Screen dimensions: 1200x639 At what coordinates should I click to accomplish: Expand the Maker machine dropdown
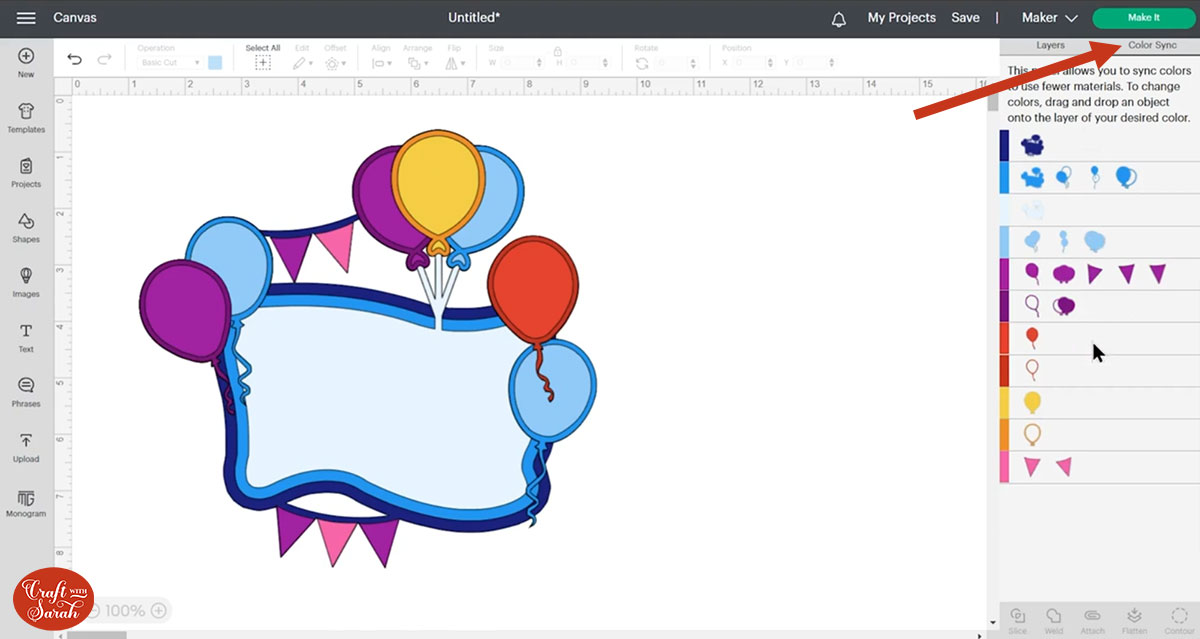pyautogui.click(x=1049, y=18)
